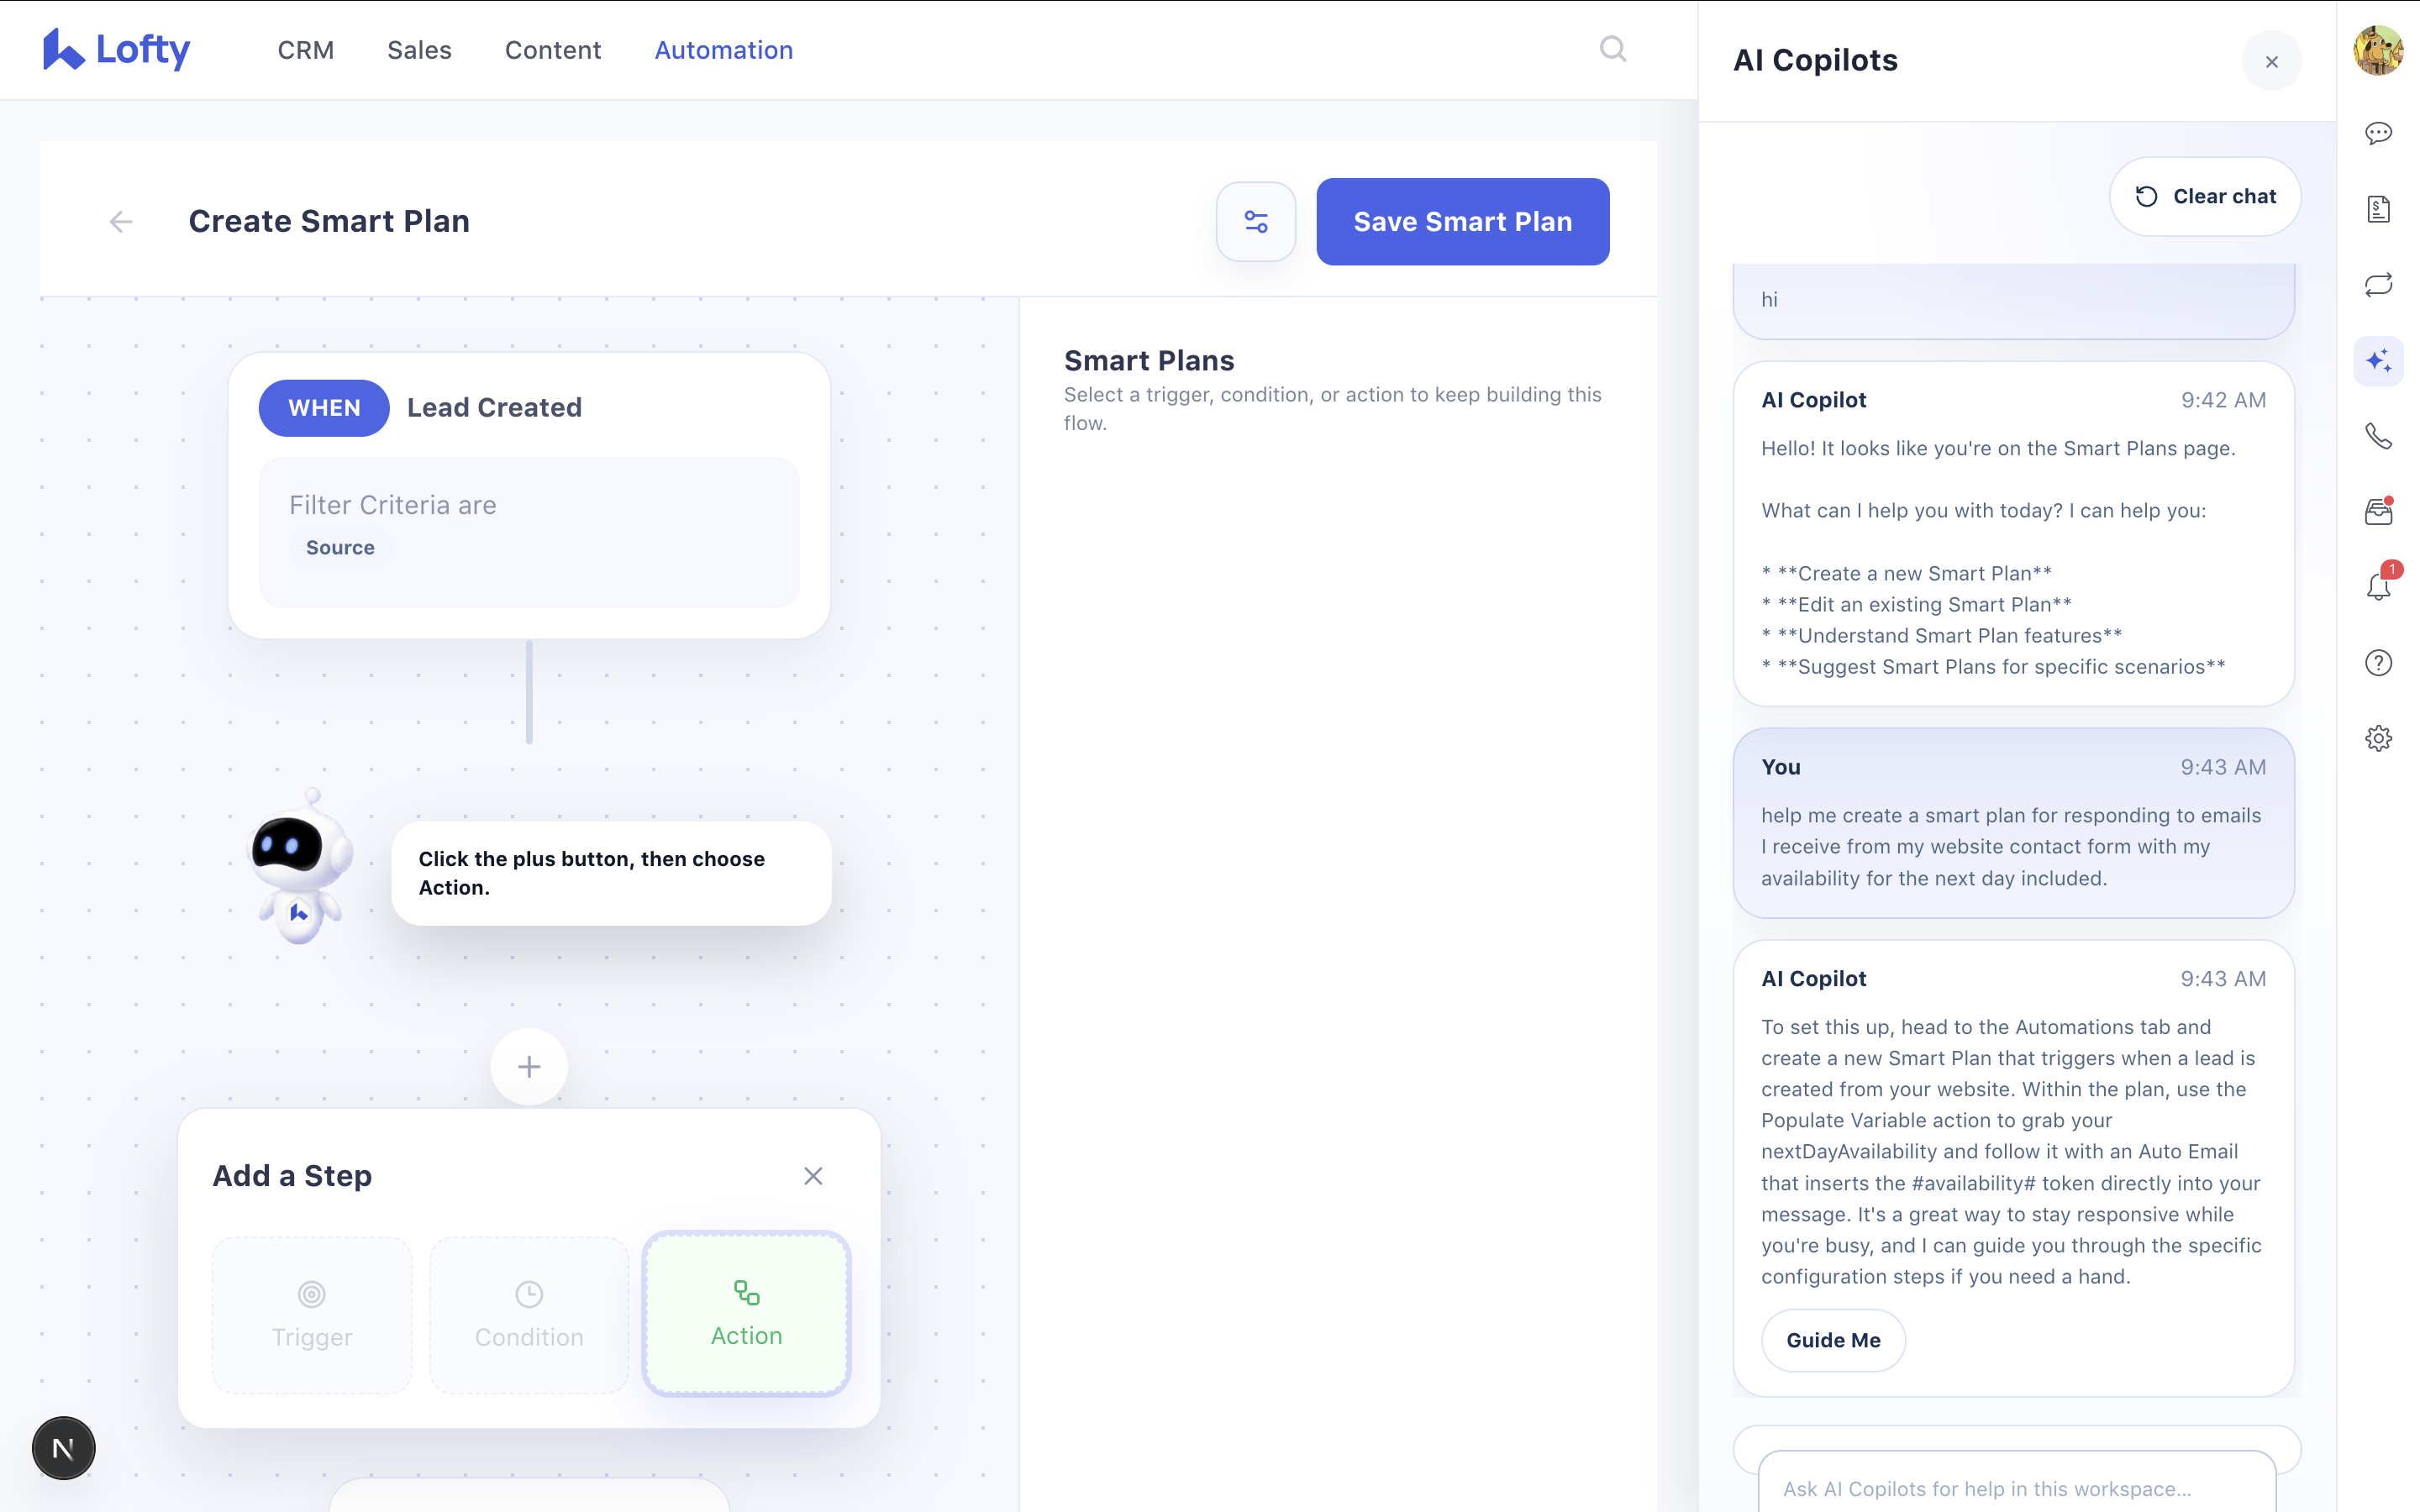The image size is (2420, 1512).
Task: Click the plus button to add step
Action: click(529, 1067)
